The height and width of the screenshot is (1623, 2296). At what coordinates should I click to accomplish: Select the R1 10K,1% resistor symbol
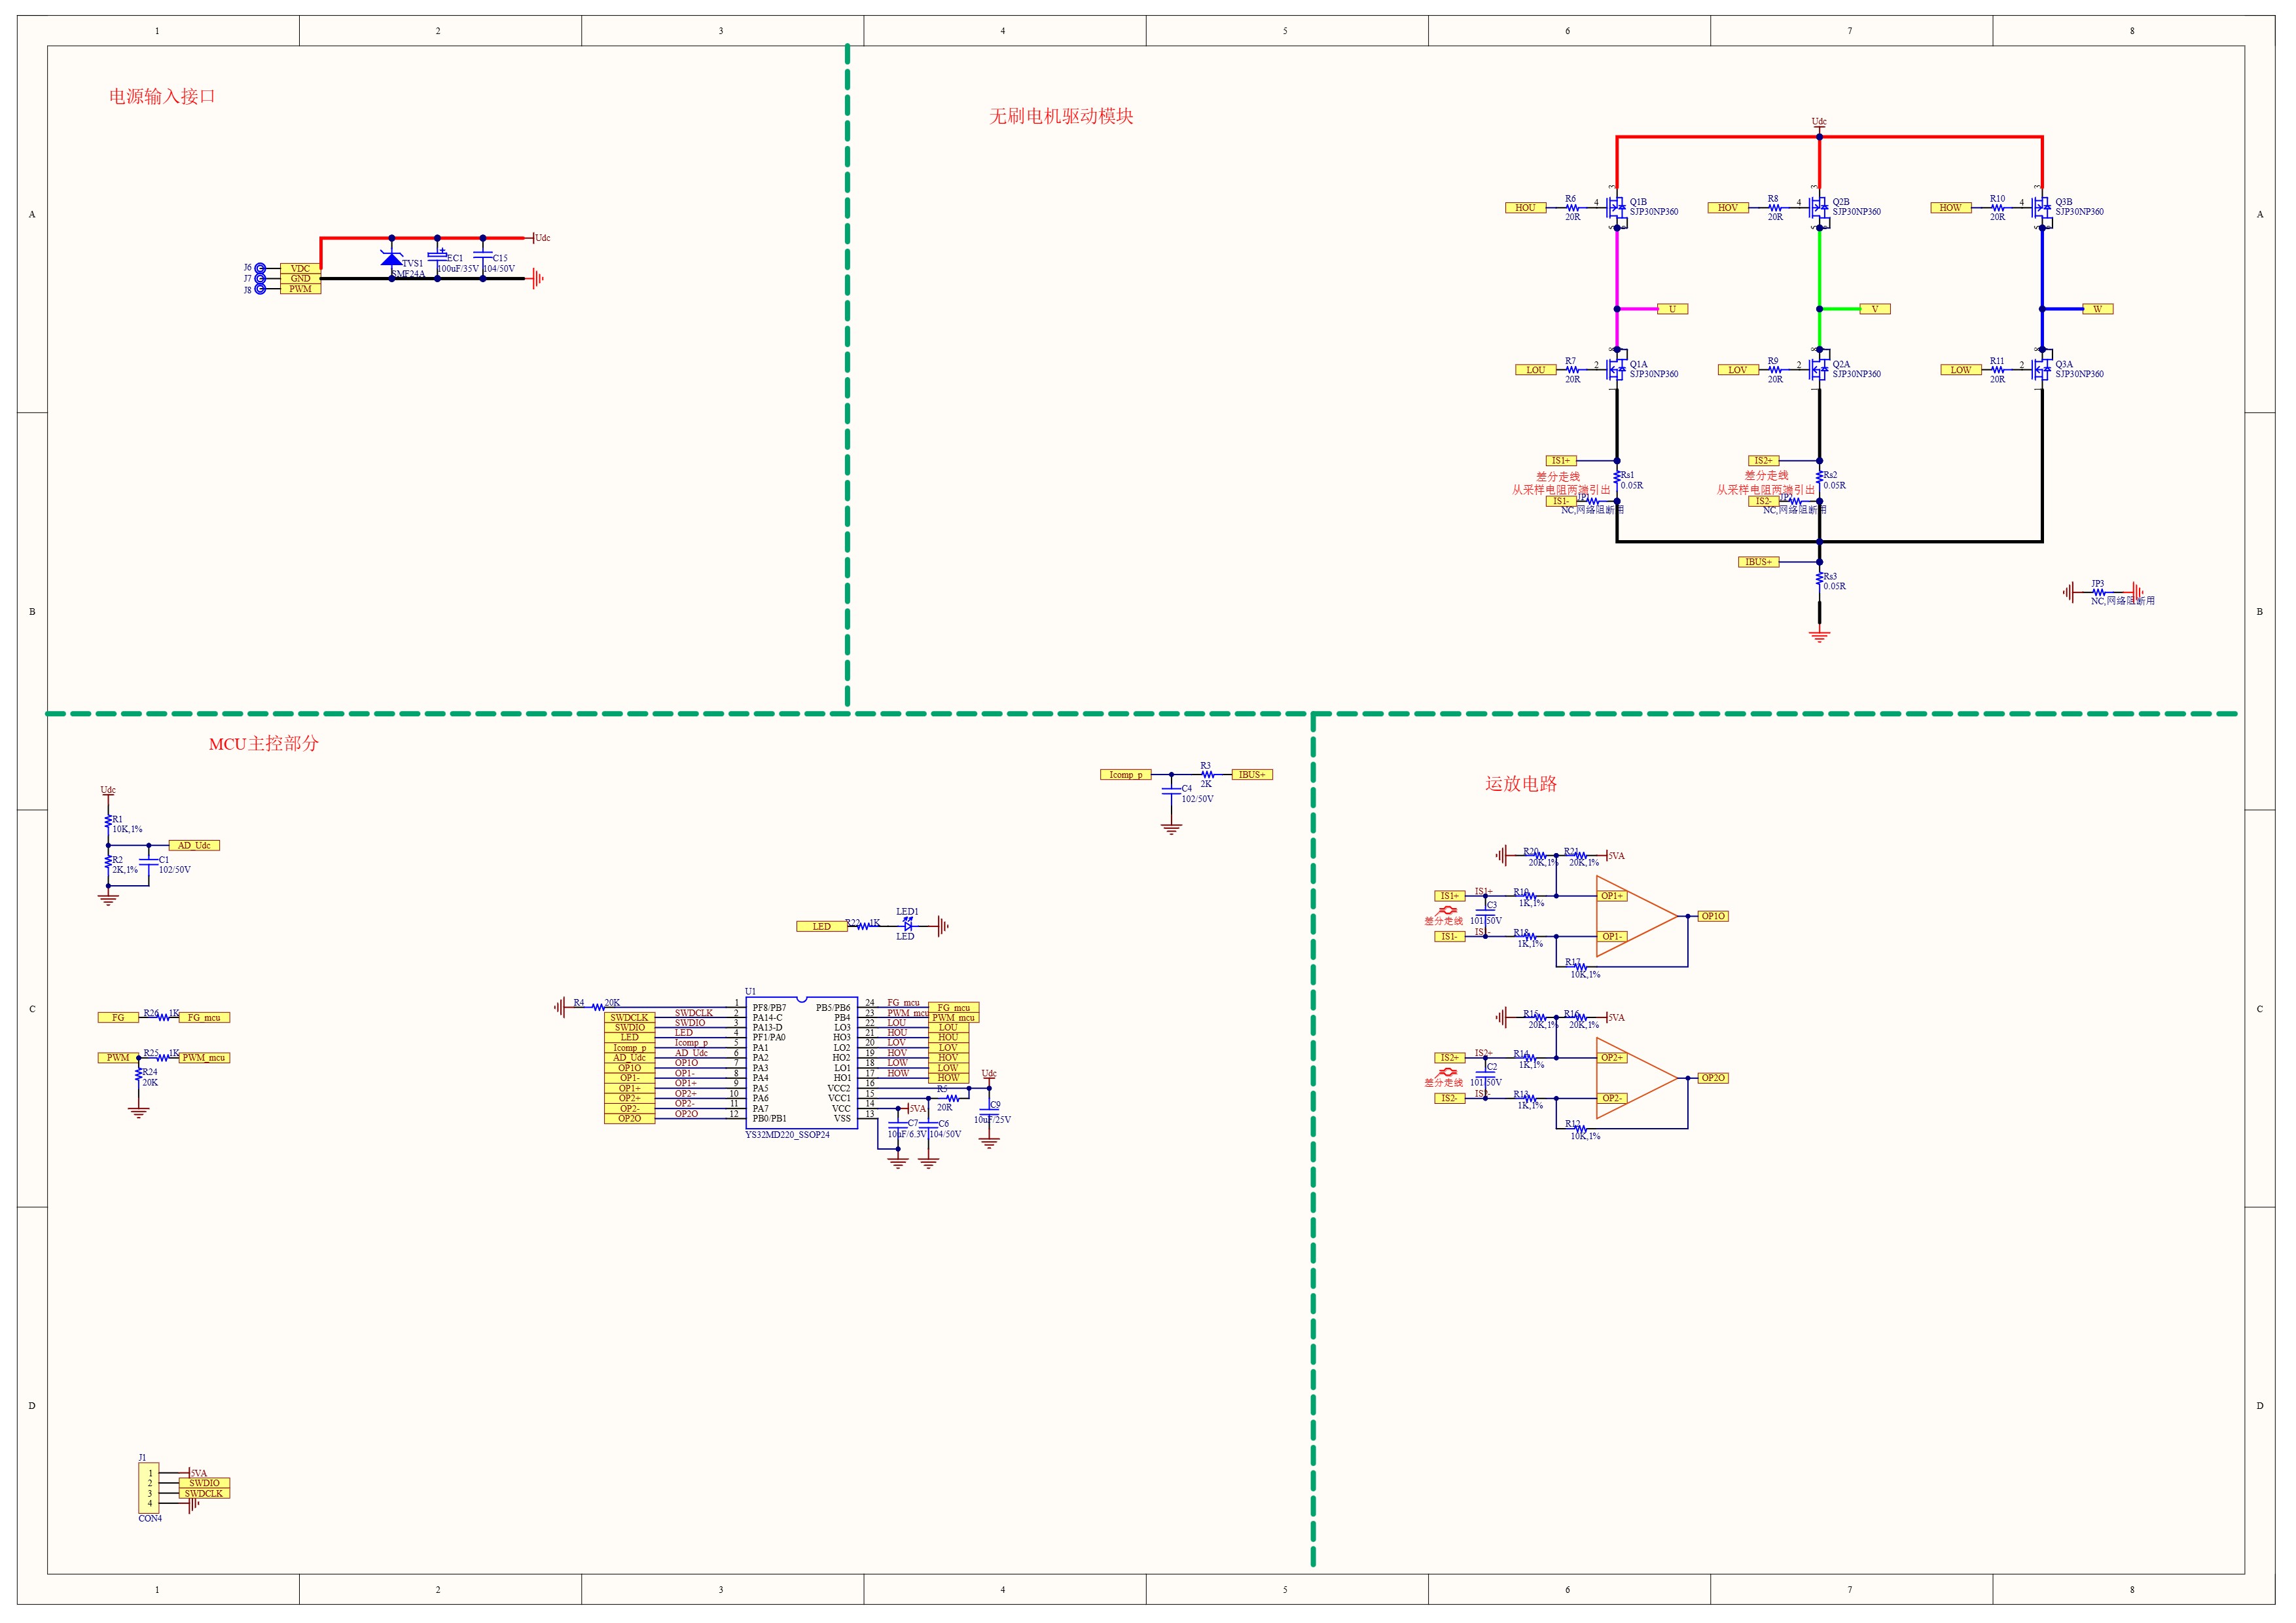[108, 822]
